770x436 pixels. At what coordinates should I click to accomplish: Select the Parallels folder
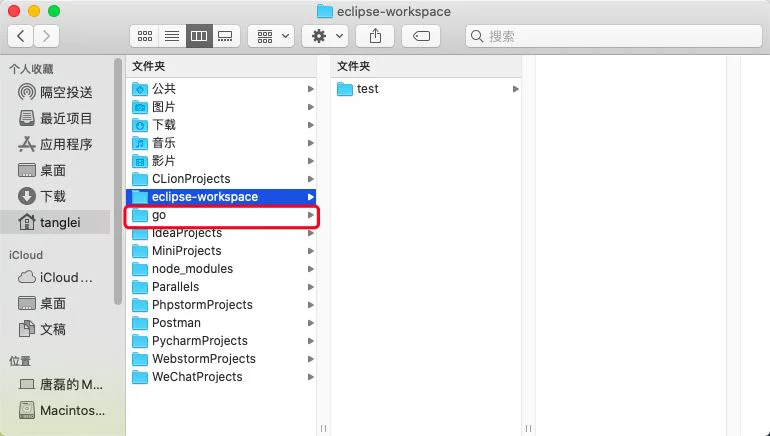(221, 287)
